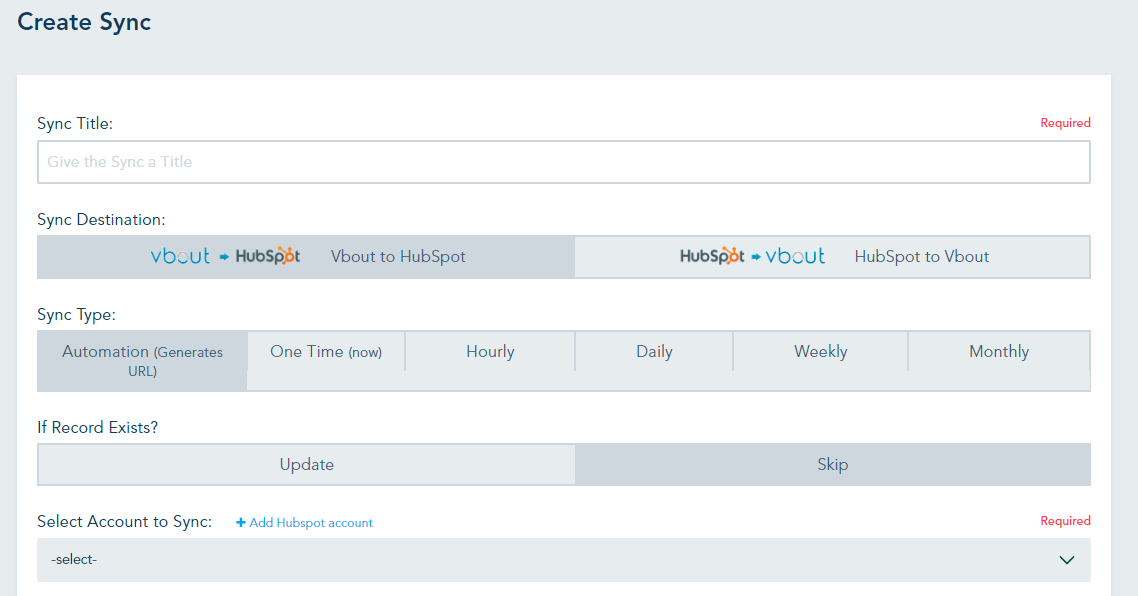
Task: Click the Required note for Sync Title
Action: pyautogui.click(x=1065, y=123)
